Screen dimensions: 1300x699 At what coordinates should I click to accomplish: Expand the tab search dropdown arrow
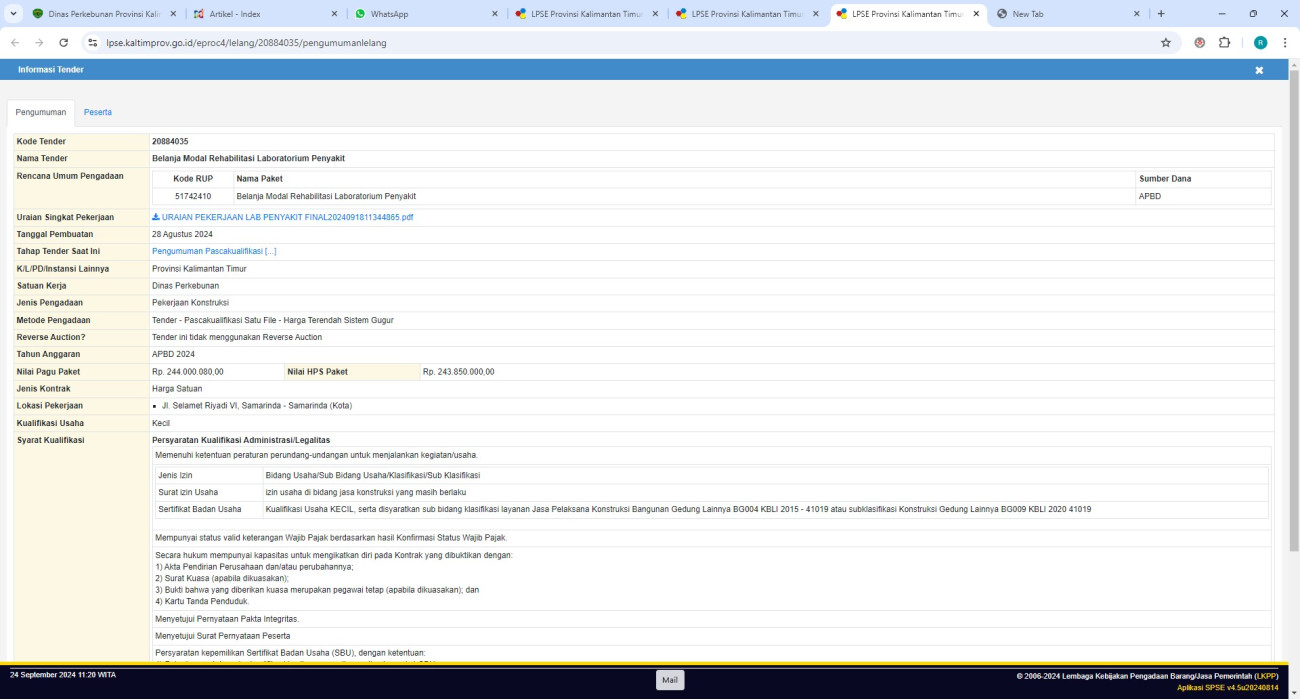click(13, 14)
